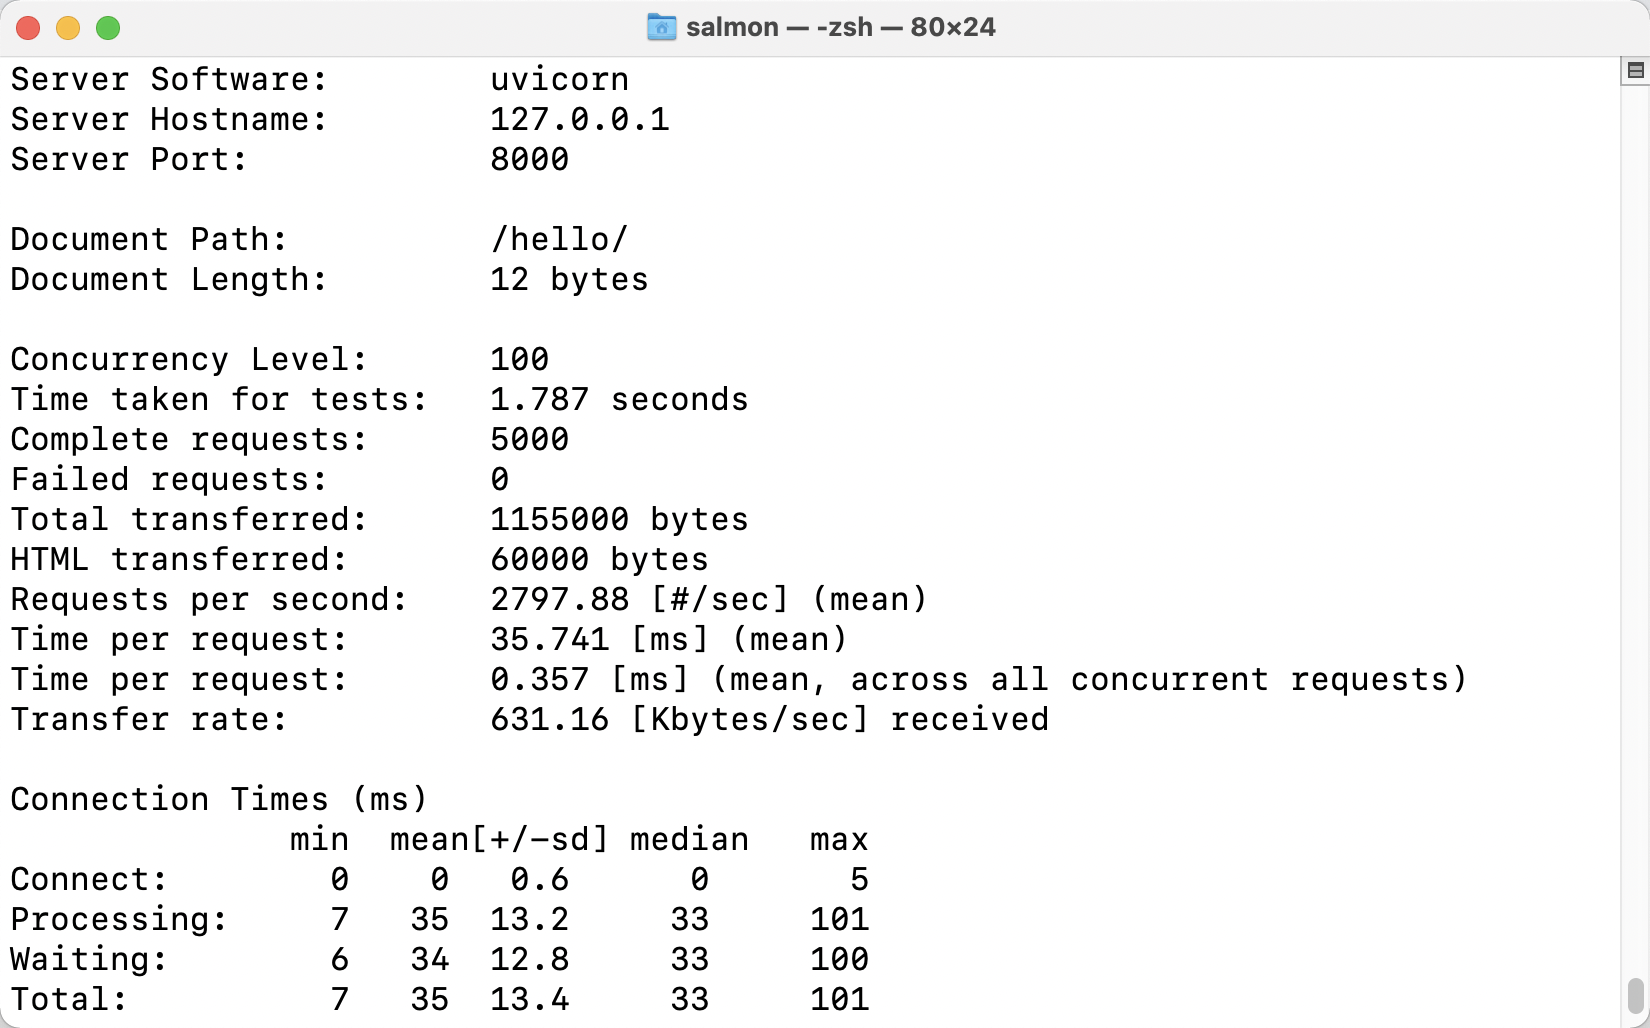The image size is (1650, 1028).
Task: Click the split pane icon above the scrollbar
Action: [1635, 70]
